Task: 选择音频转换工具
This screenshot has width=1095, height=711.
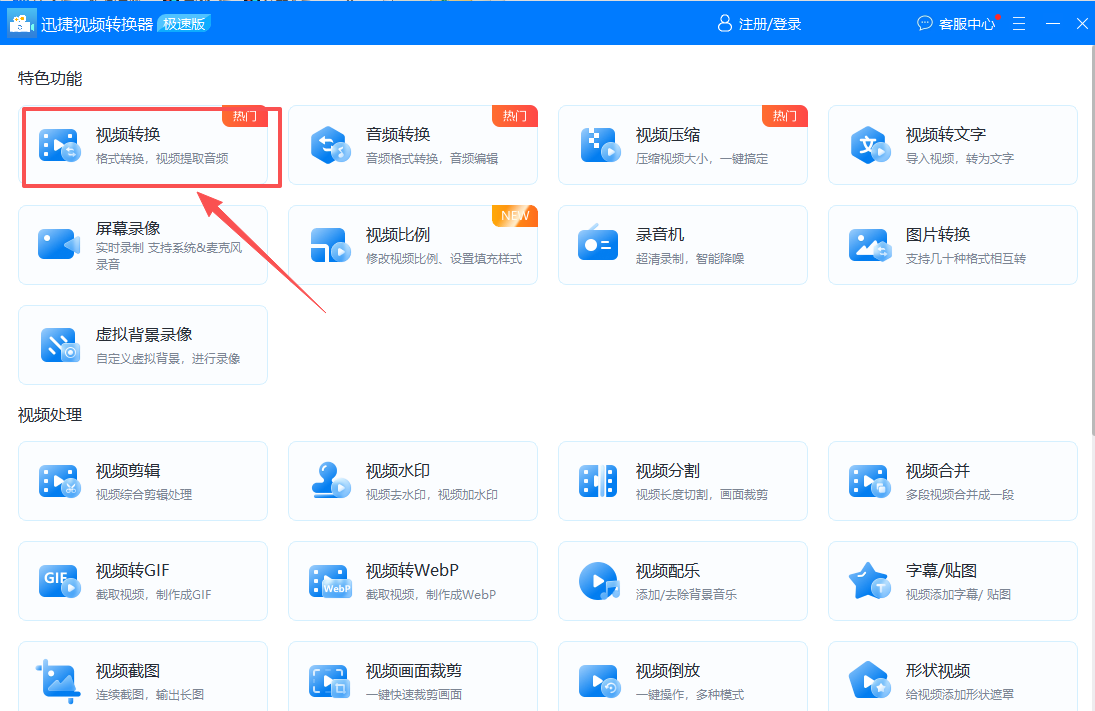Action: (412, 145)
